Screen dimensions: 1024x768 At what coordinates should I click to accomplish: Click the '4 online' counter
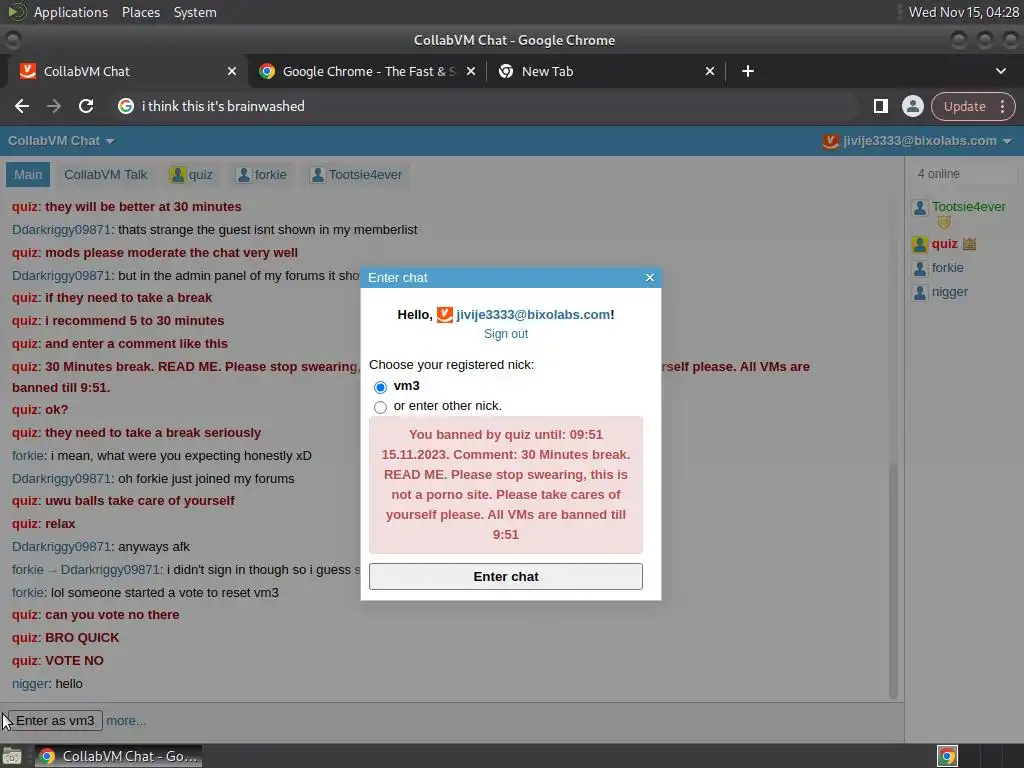[938, 174]
